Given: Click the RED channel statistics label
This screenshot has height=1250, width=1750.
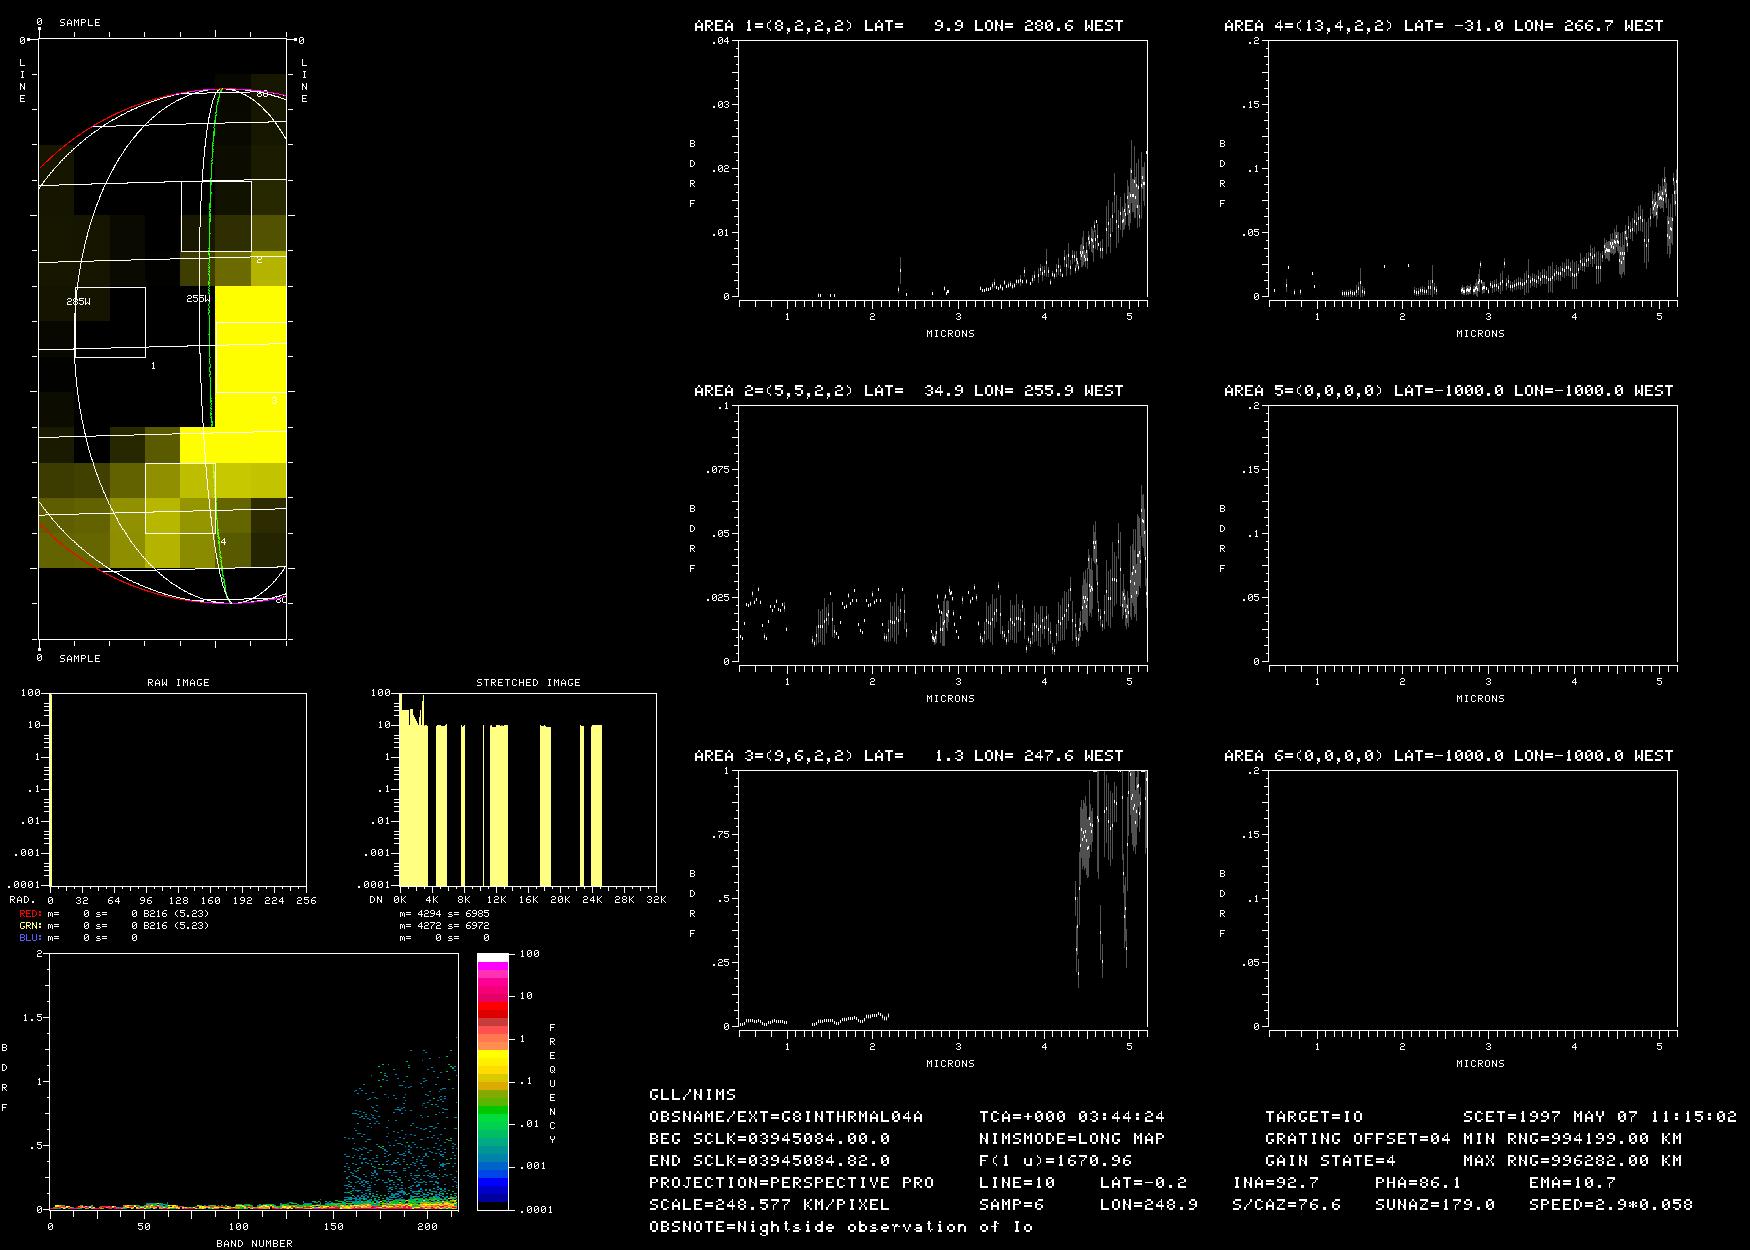Looking at the screenshot, I should point(30,914).
